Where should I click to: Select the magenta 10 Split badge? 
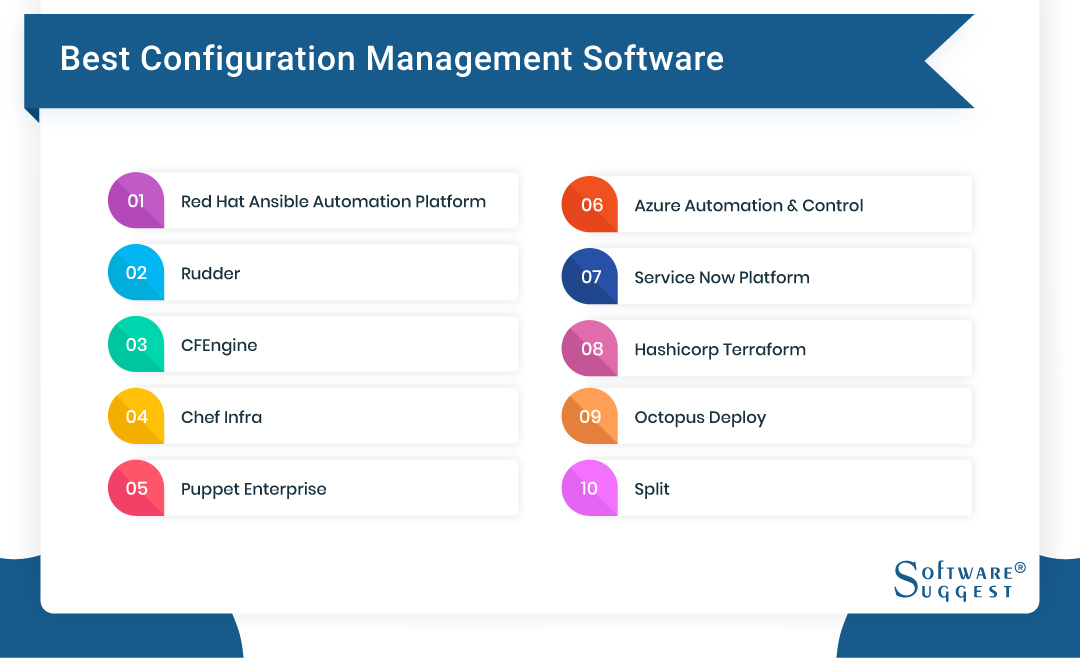click(589, 488)
